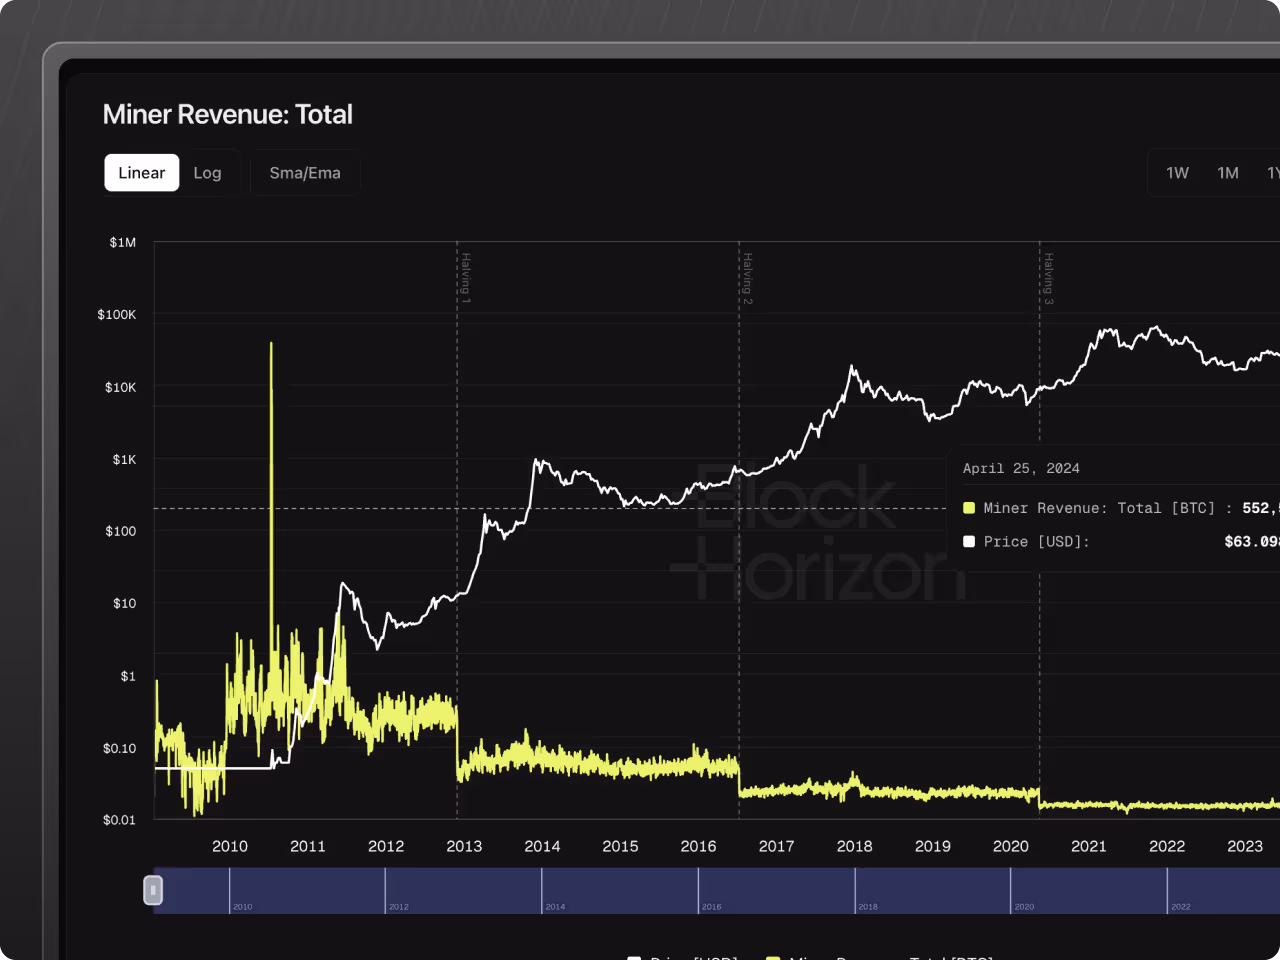Click the 2020 x-axis year label

tap(1011, 846)
